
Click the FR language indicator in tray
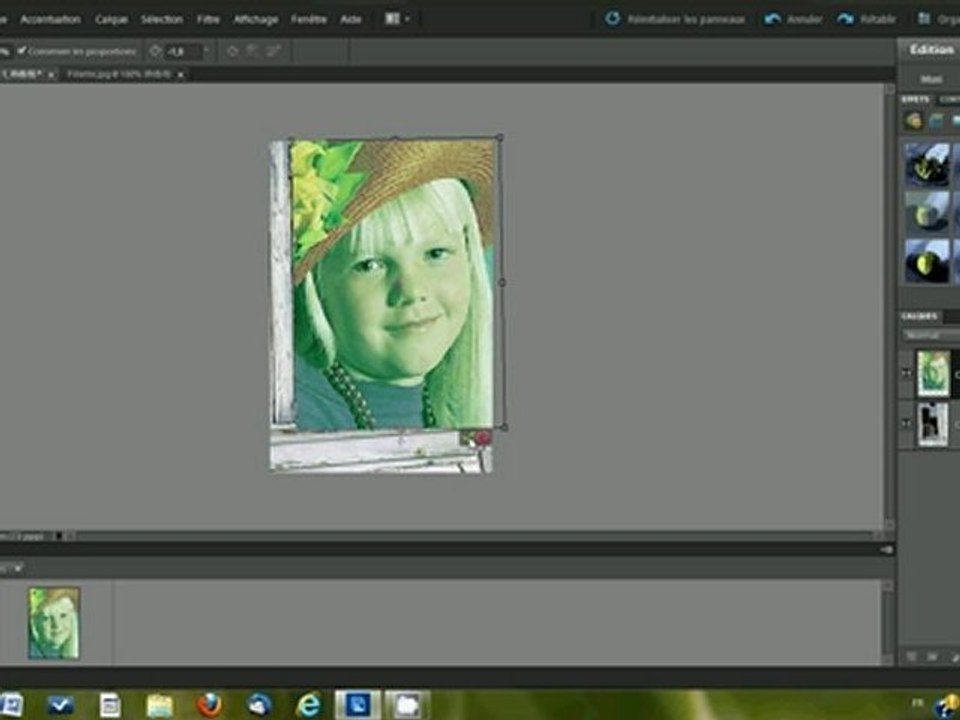pyautogui.click(x=917, y=703)
